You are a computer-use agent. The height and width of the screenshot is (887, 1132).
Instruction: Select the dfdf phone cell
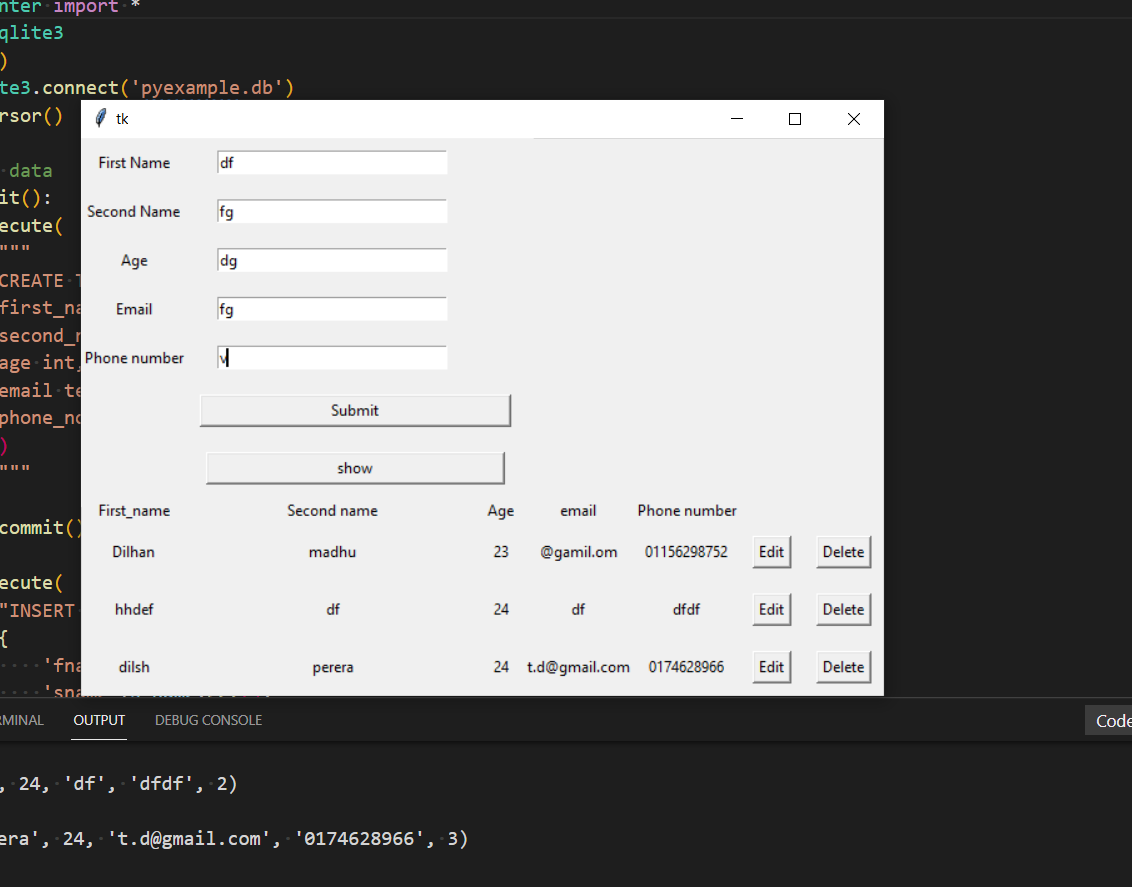coord(687,610)
